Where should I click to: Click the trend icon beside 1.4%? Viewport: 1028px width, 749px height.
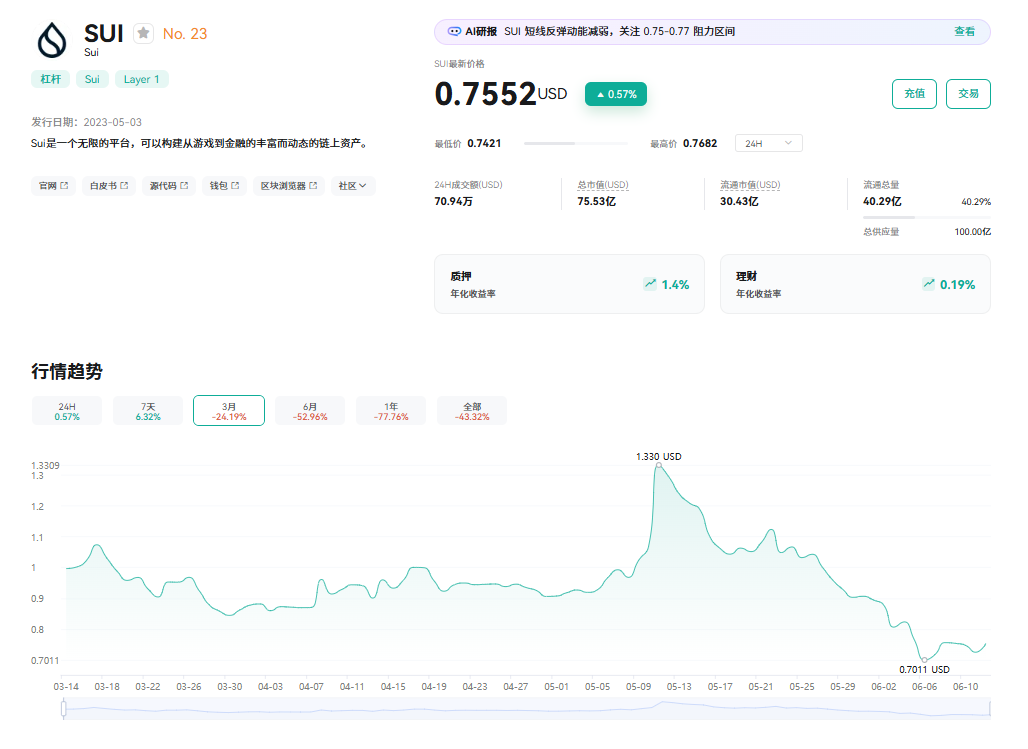pyautogui.click(x=650, y=284)
